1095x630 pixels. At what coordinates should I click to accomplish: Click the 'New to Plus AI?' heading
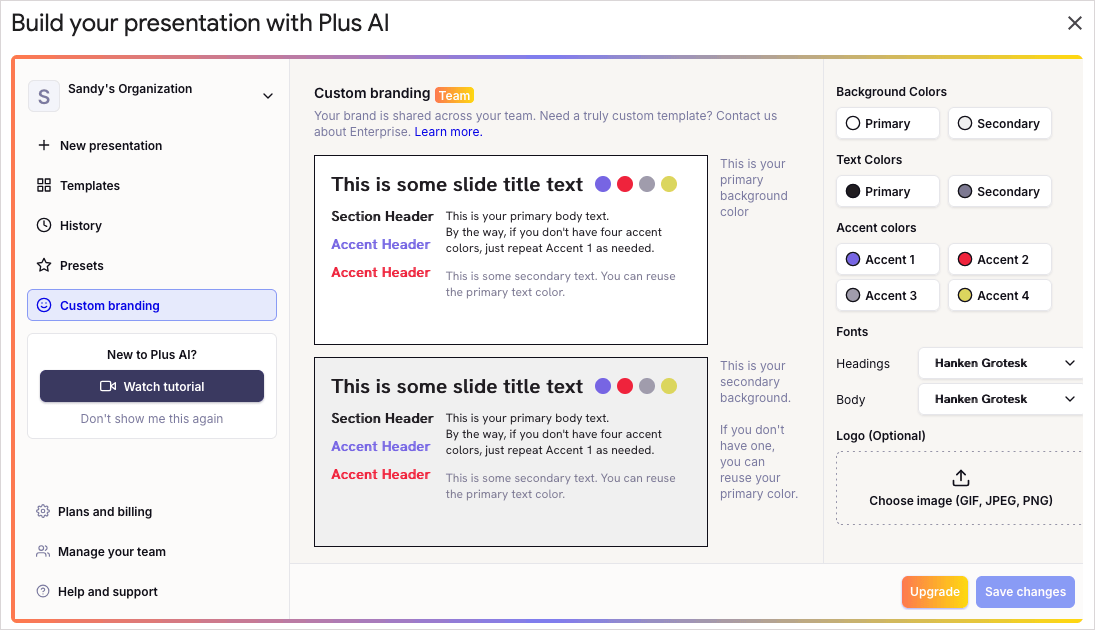coord(152,355)
